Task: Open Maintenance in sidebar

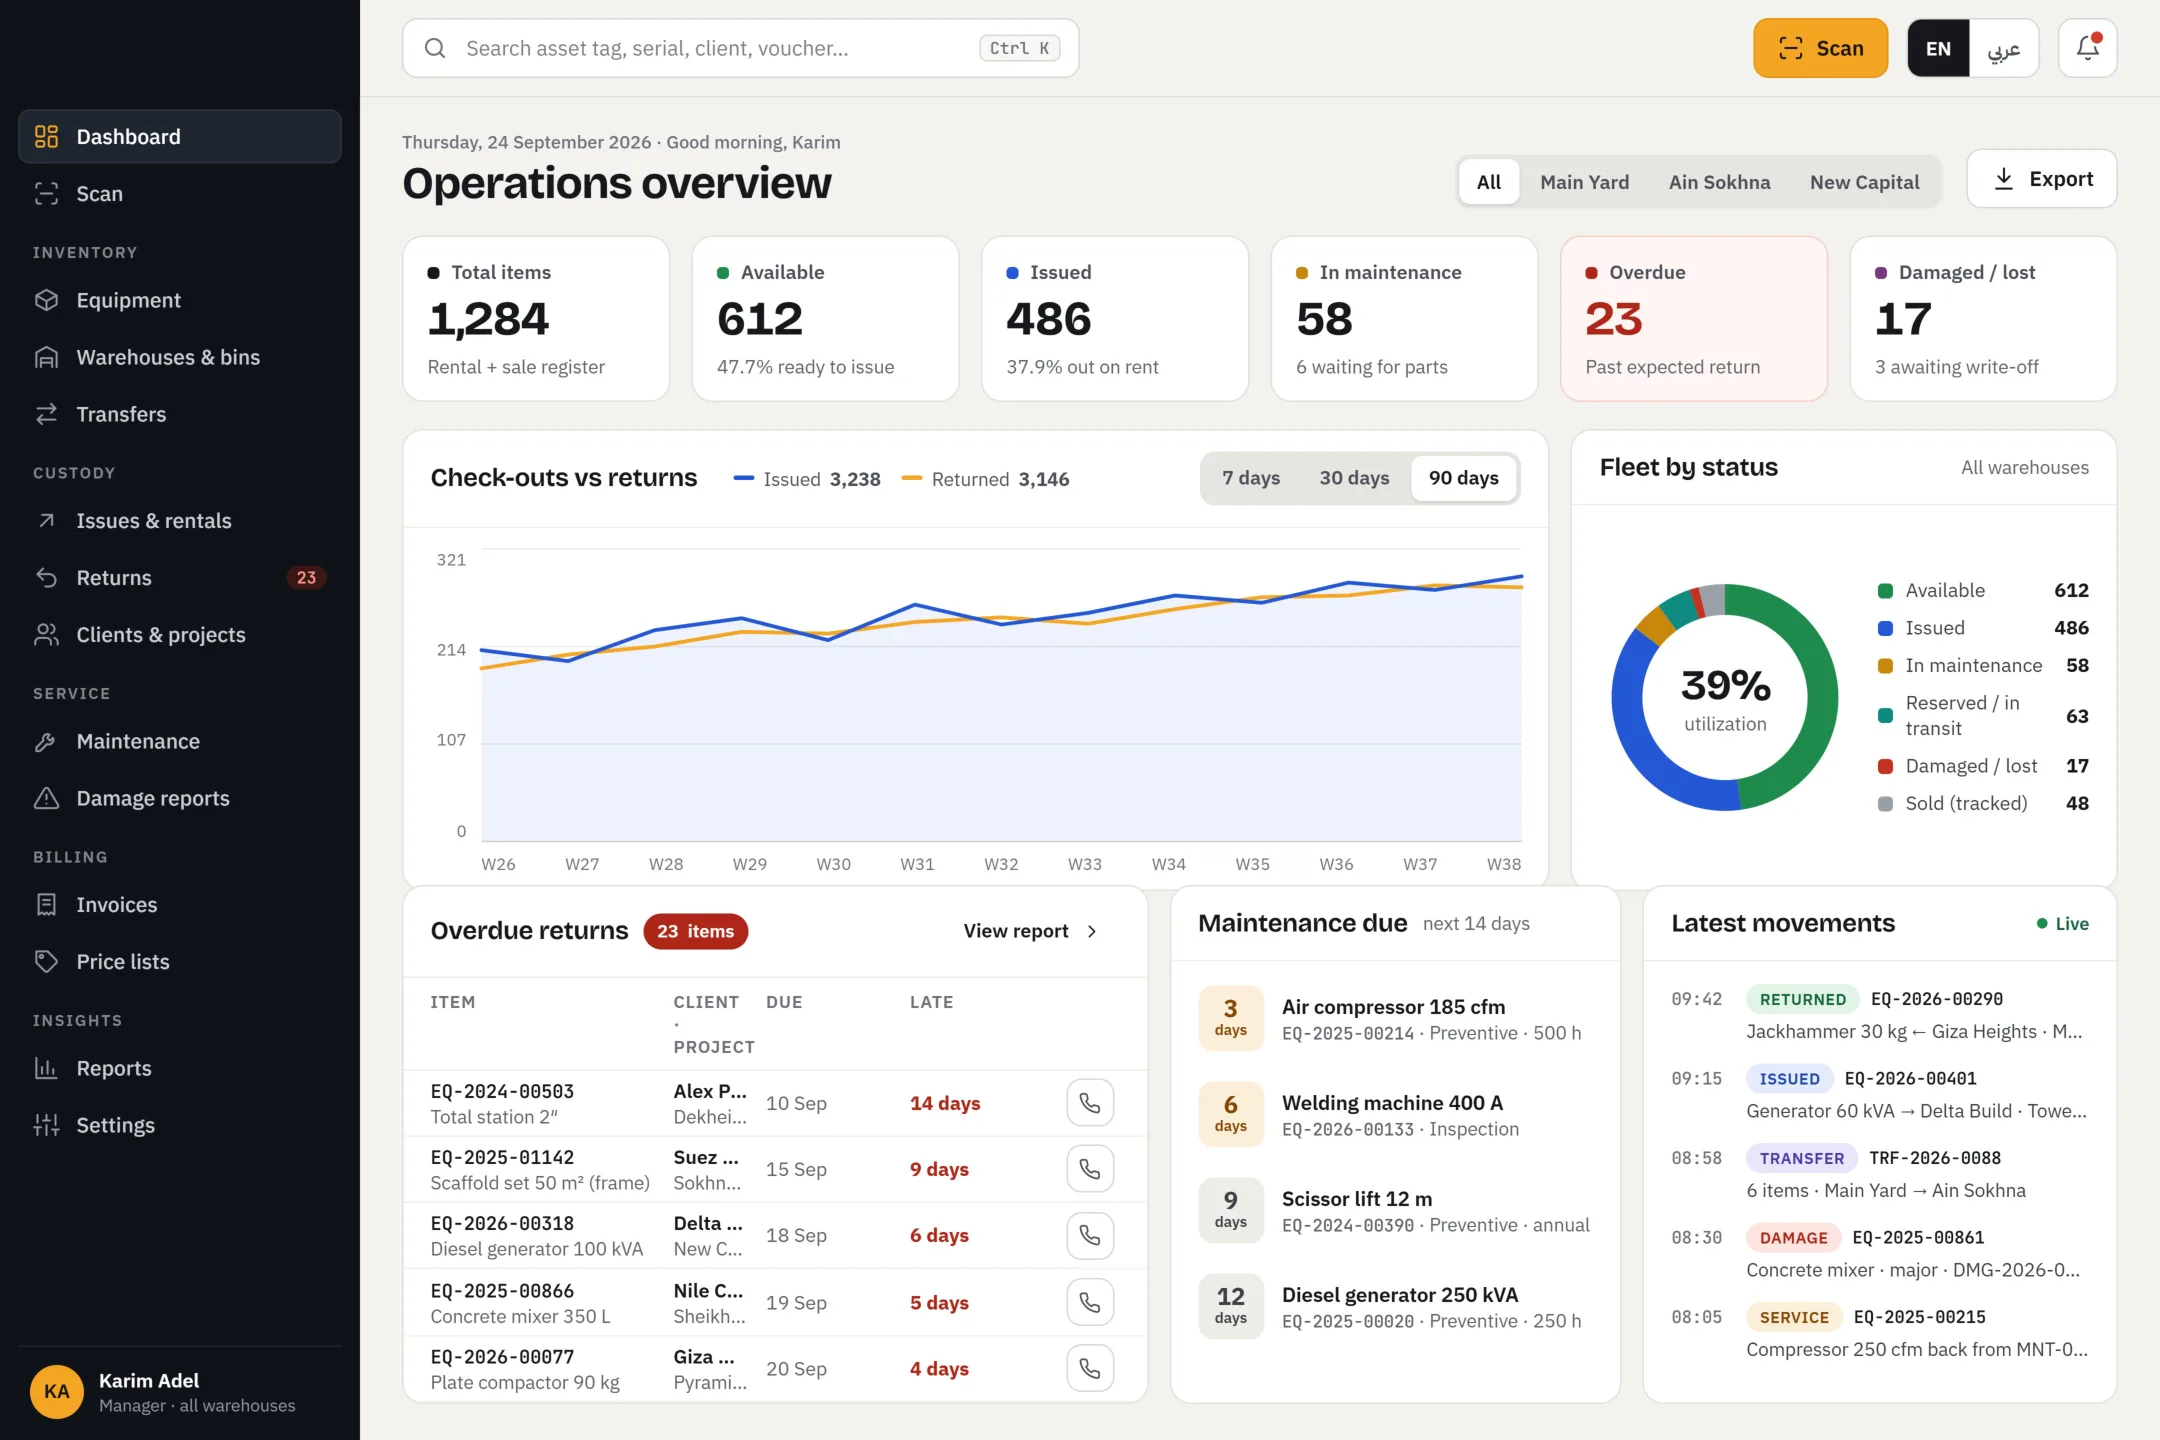Action: coord(180,741)
